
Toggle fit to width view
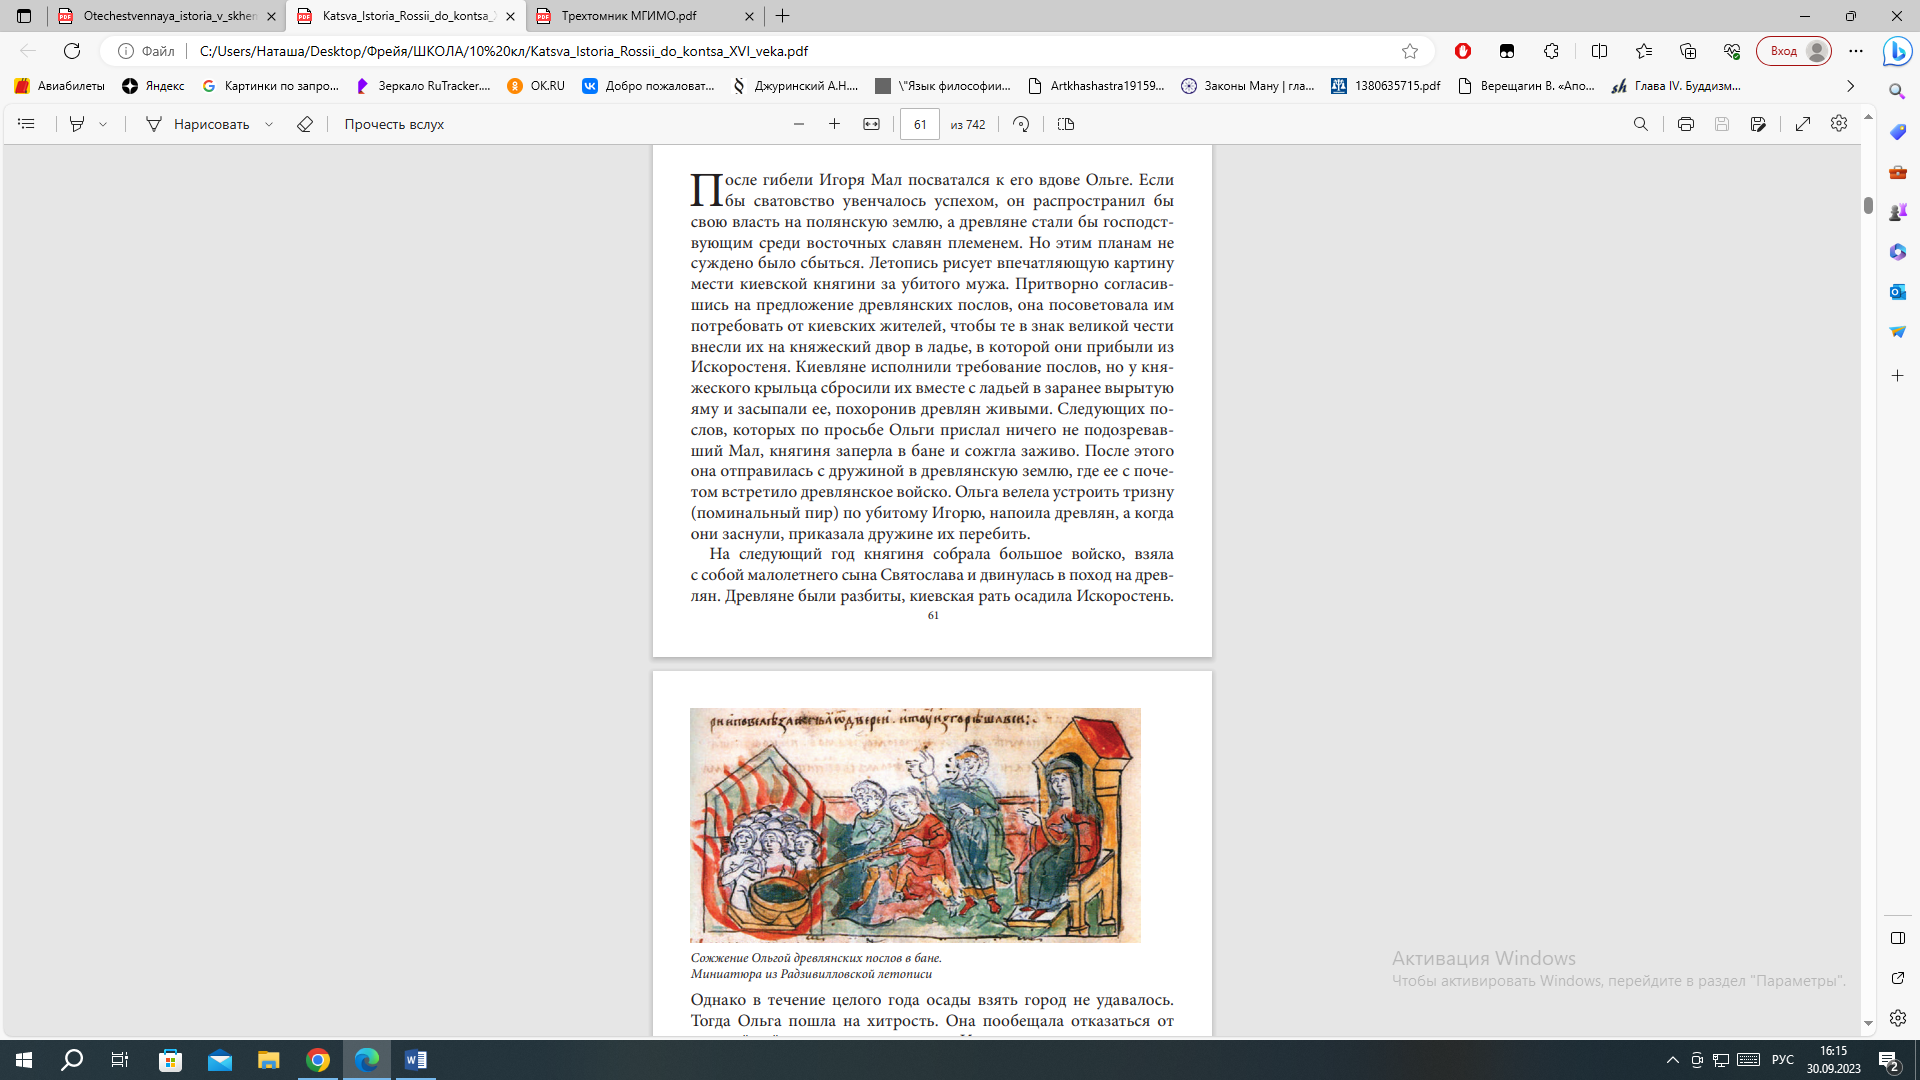pyautogui.click(x=871, y=124)
